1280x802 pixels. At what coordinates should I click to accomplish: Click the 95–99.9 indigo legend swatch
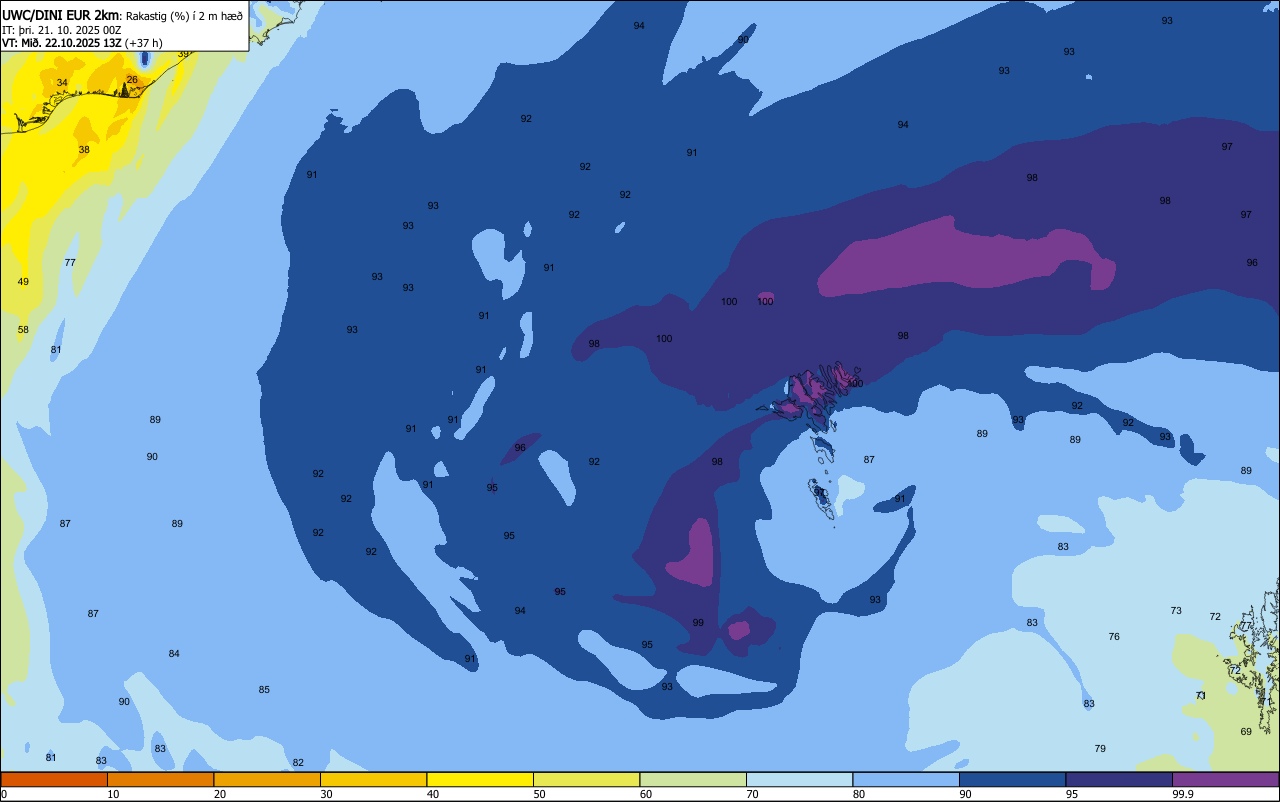(x=1119, y=779)
